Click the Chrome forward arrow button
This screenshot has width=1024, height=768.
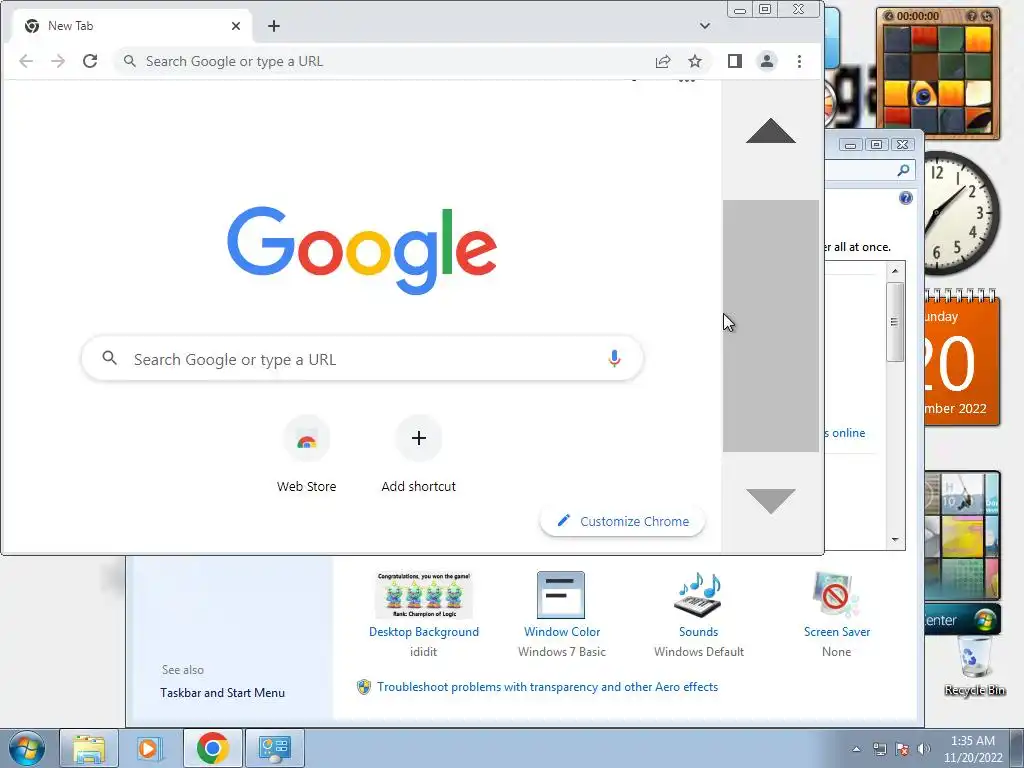pyautogui.click(x=58, y=61)
